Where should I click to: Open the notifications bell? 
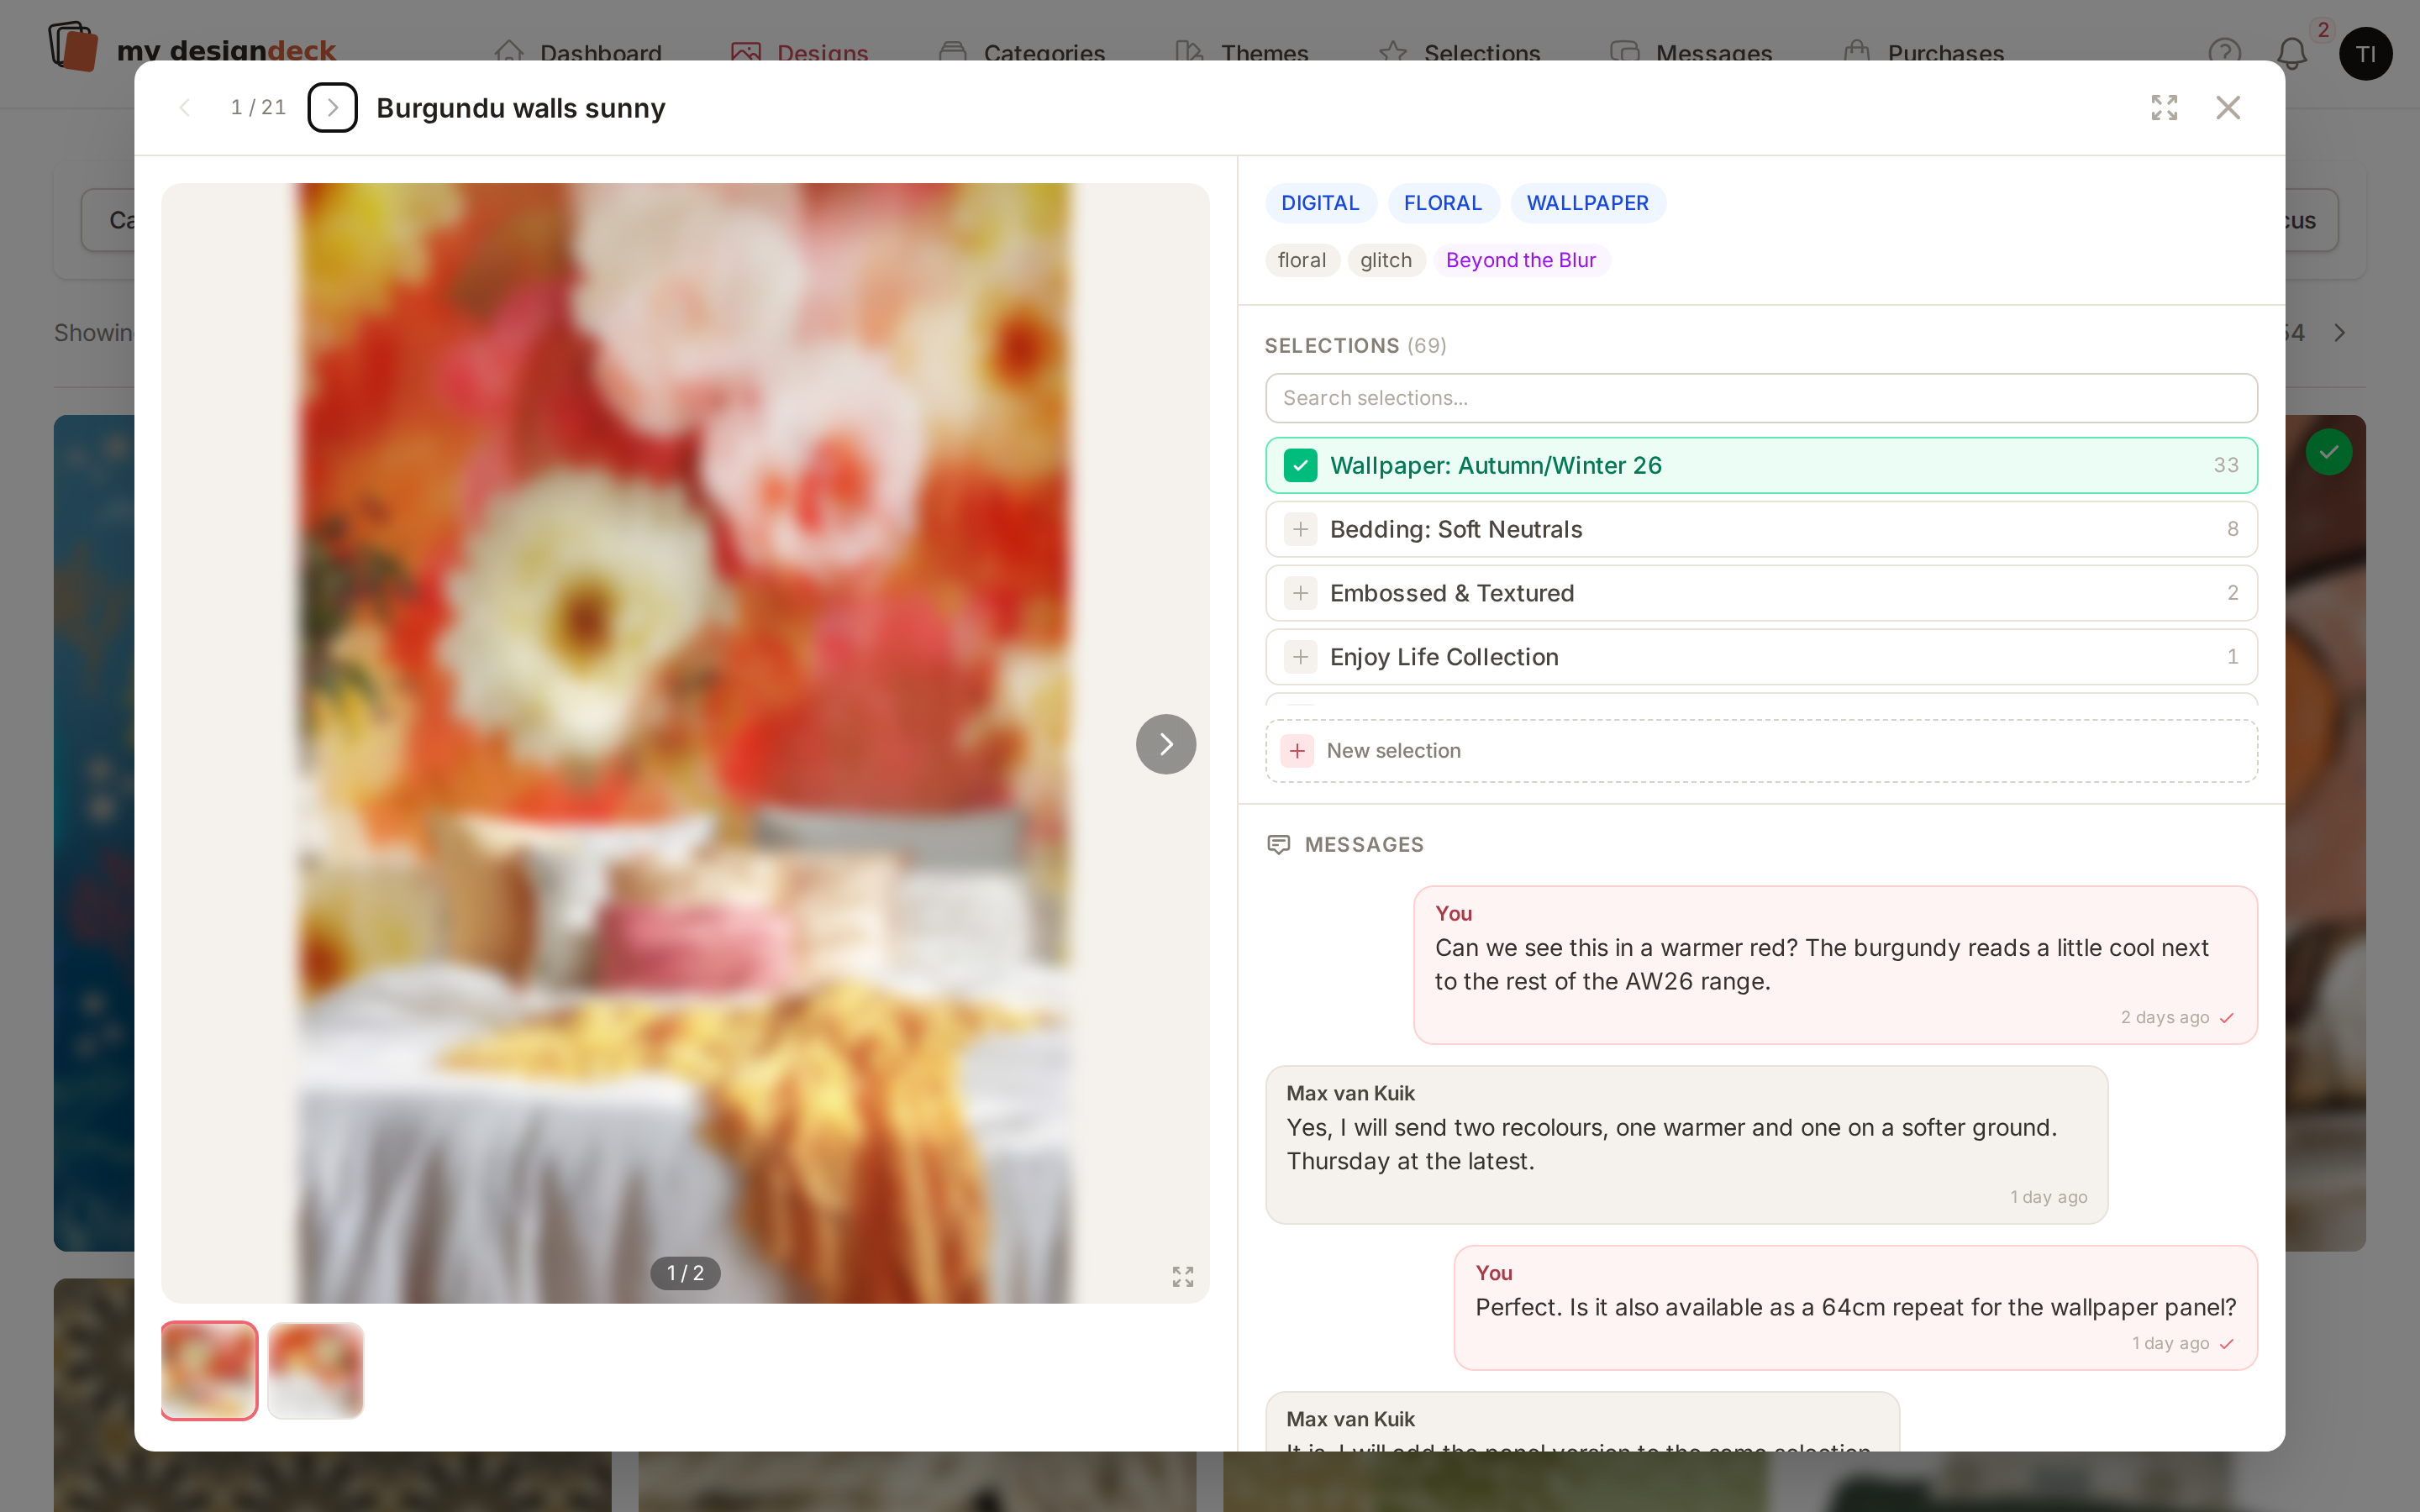[2292, 53]
